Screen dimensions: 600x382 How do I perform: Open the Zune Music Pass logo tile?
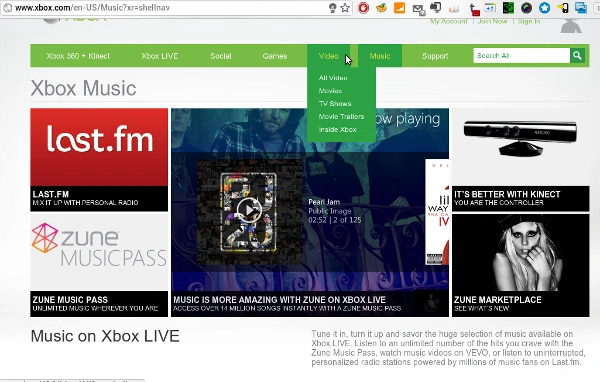[99, 253]
